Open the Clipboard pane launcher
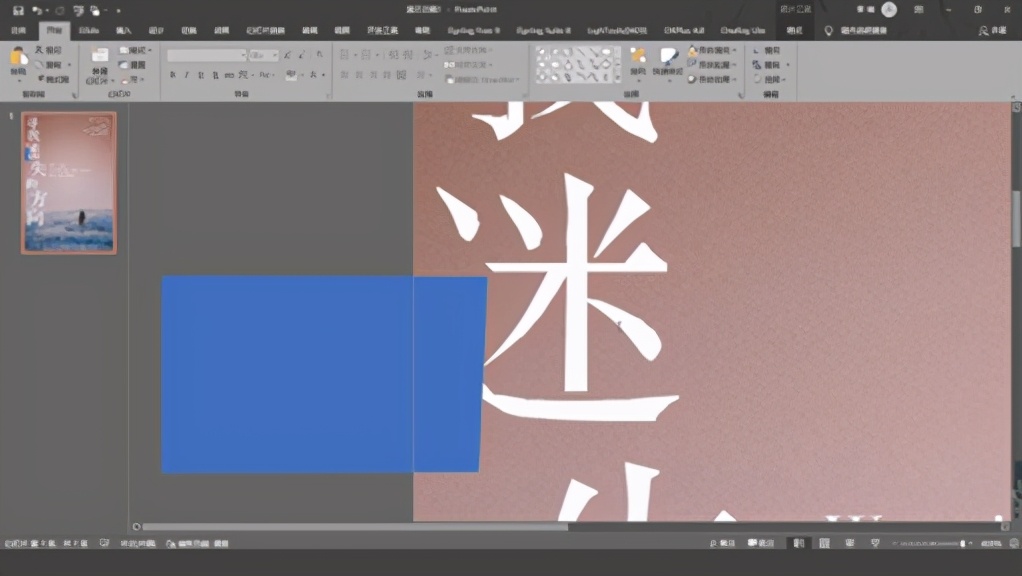The image size is (1022, 576). coord(74,95)
